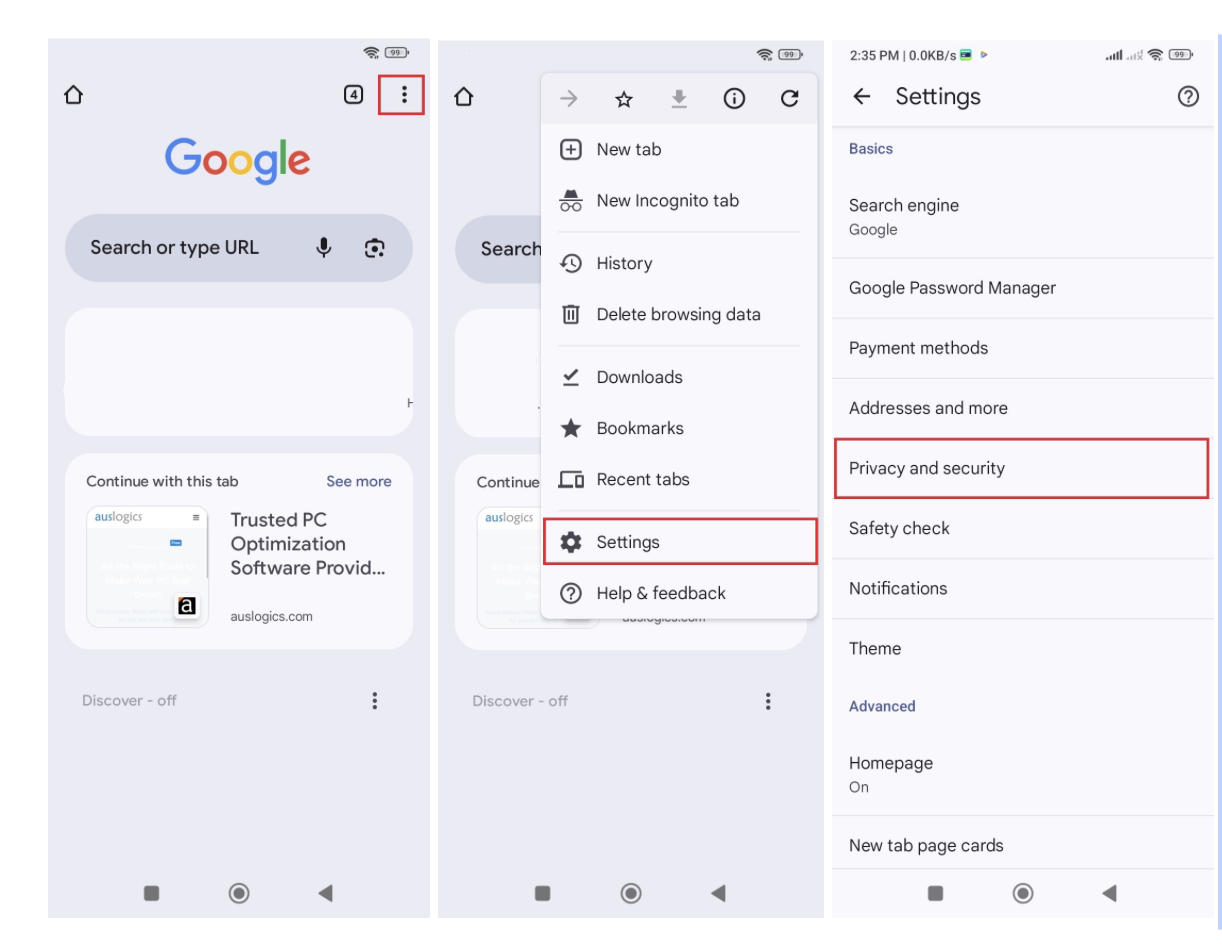The image size is (1222, 948).
Task: Tap the forward navigation arrow
Action: [569, 99]
